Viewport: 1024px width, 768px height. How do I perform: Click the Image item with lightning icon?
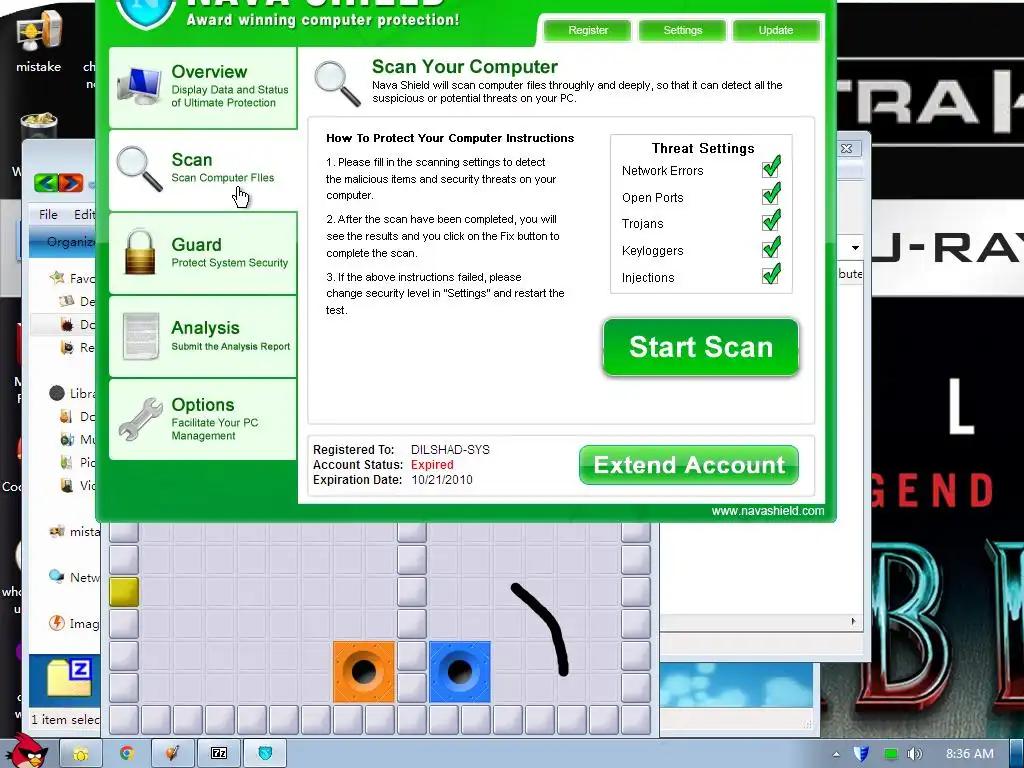pyautogui.click(x=74, y=624)
